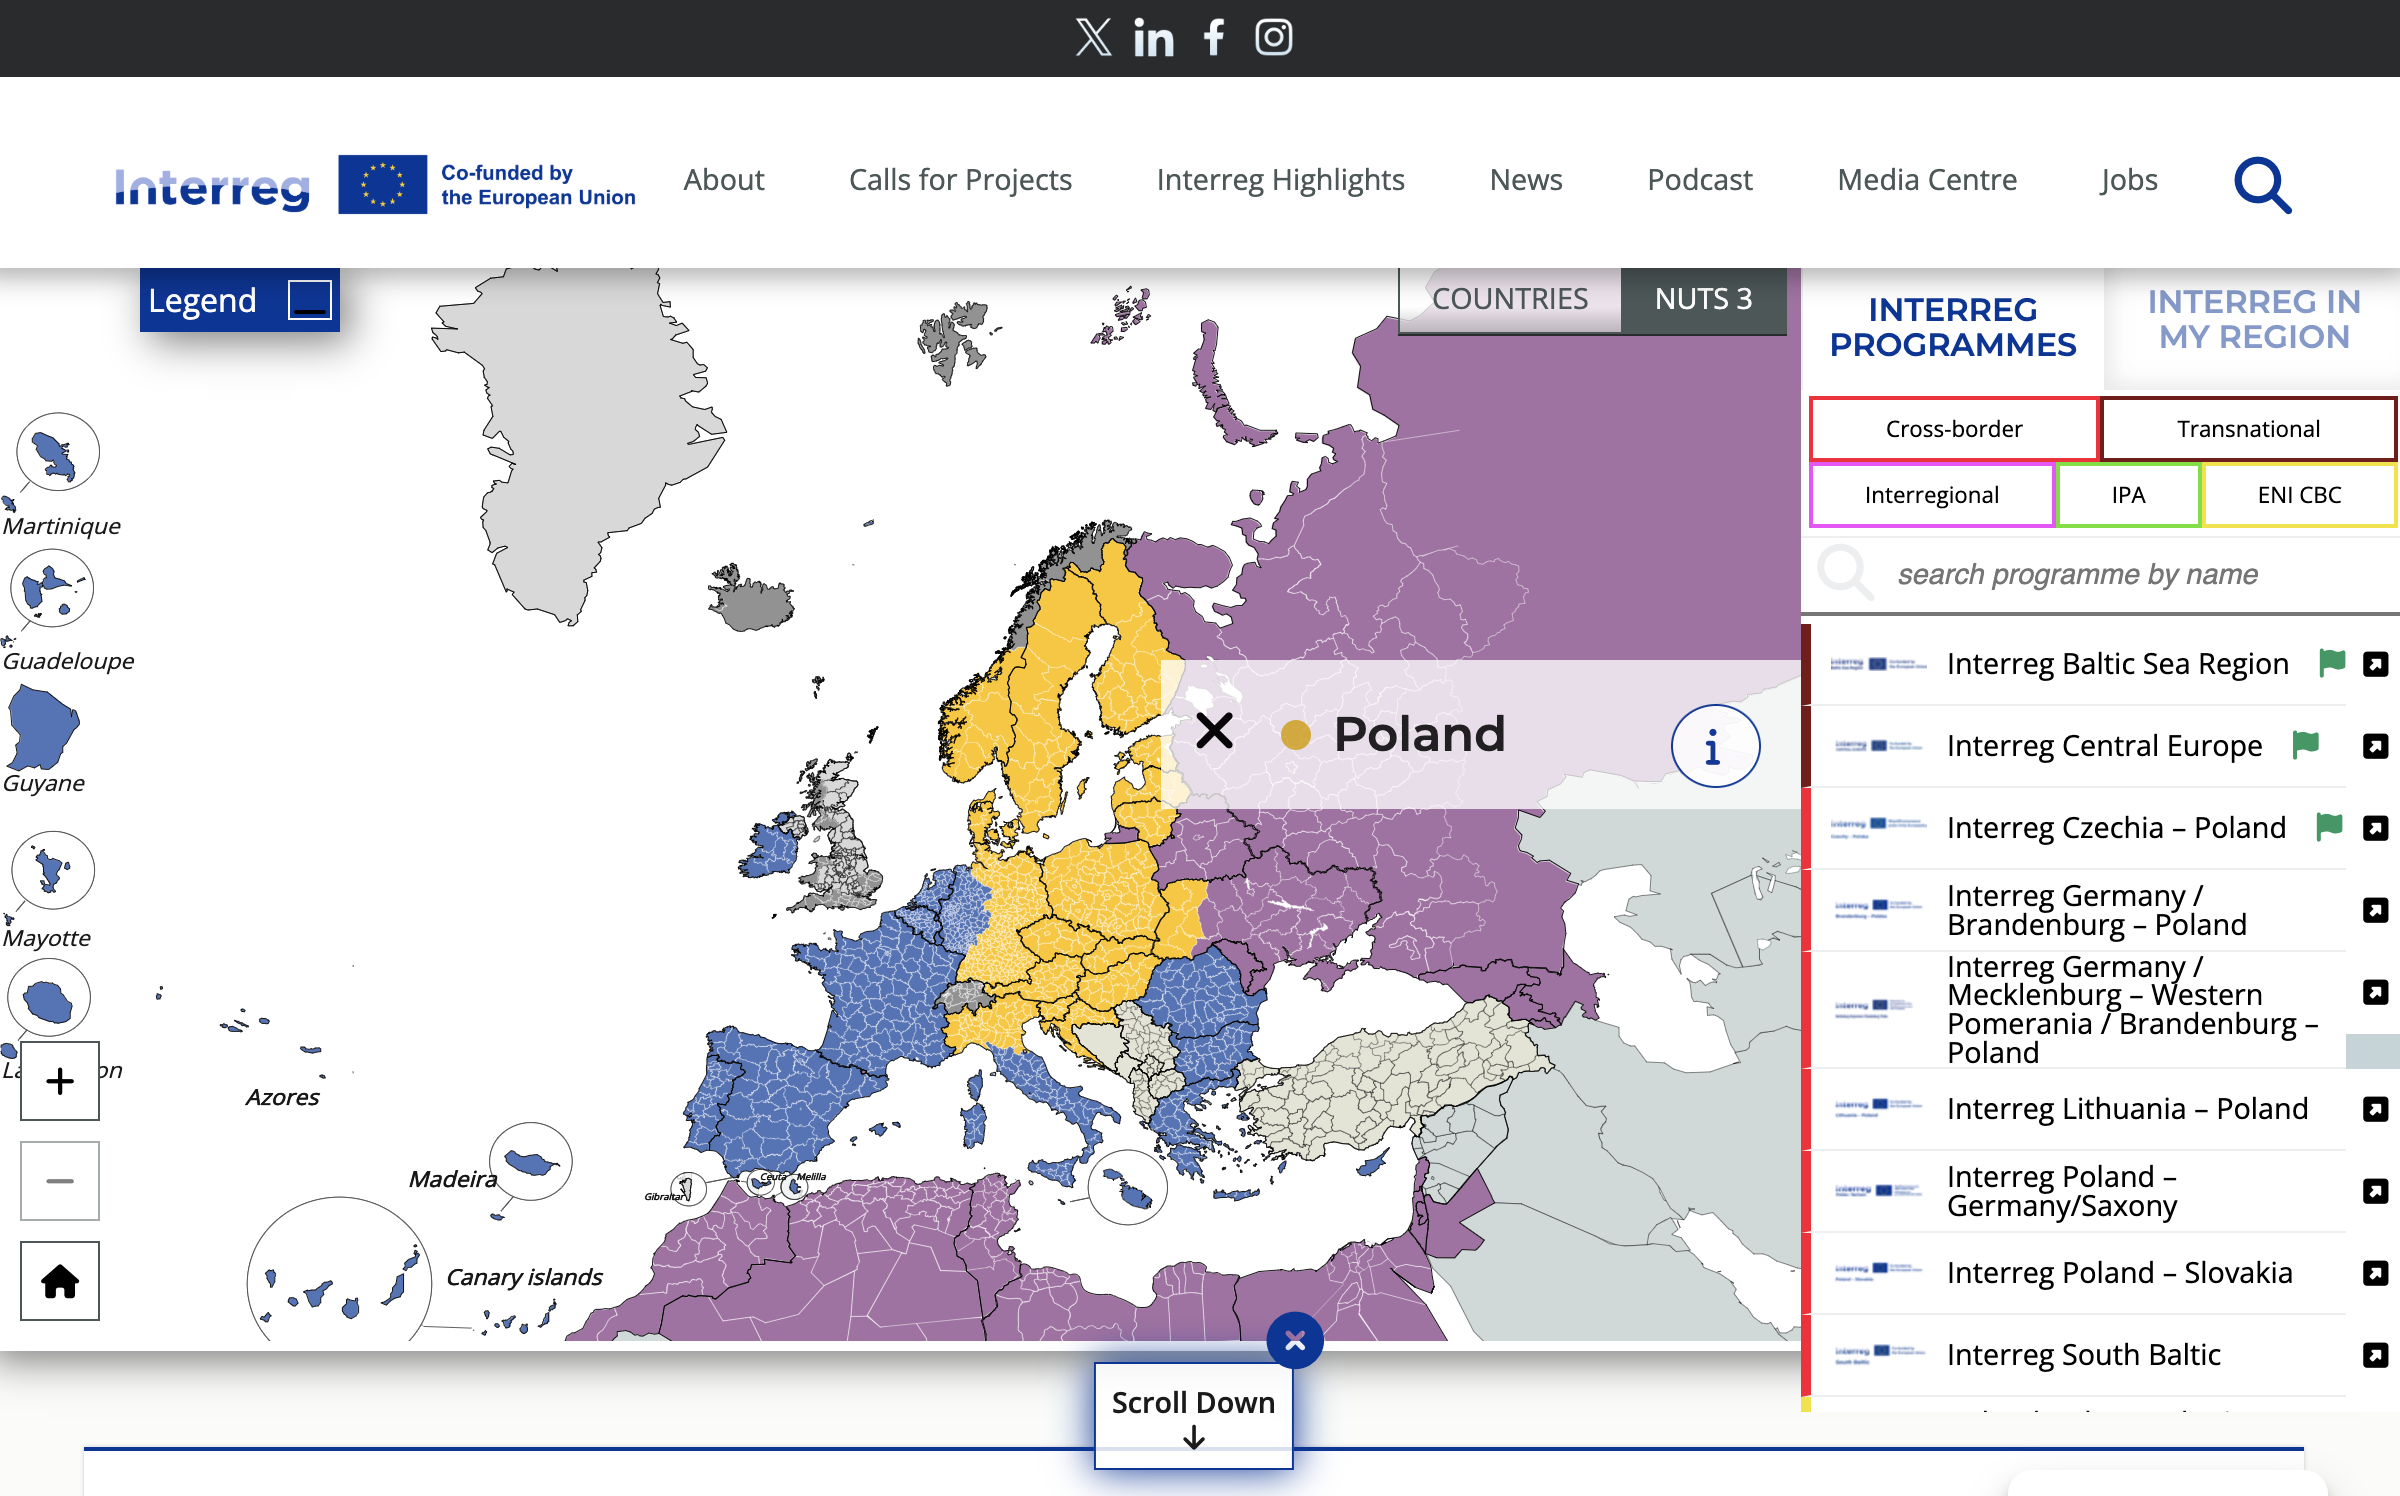Focus the search programme by name field
2400x1496 pixels.
(x=2100, y=574)
